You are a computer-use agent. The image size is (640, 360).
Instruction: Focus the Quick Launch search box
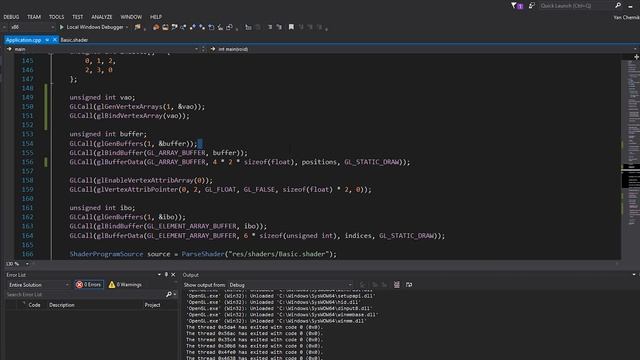[x=576, y=6]
